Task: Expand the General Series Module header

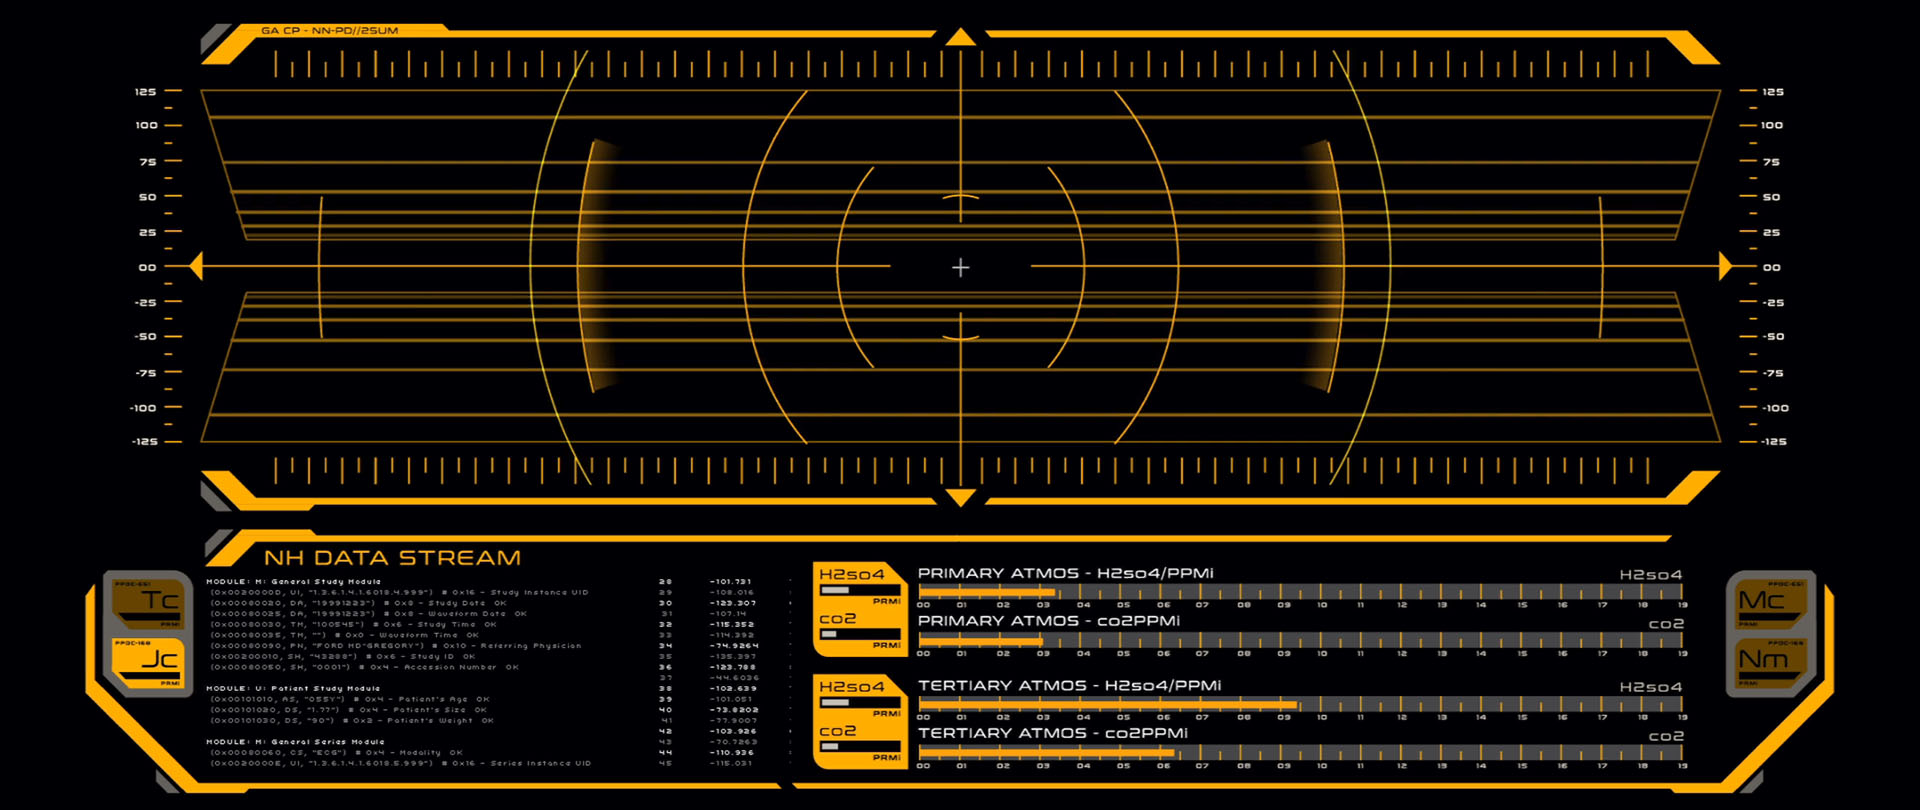Action: click(x=295, y=742)
